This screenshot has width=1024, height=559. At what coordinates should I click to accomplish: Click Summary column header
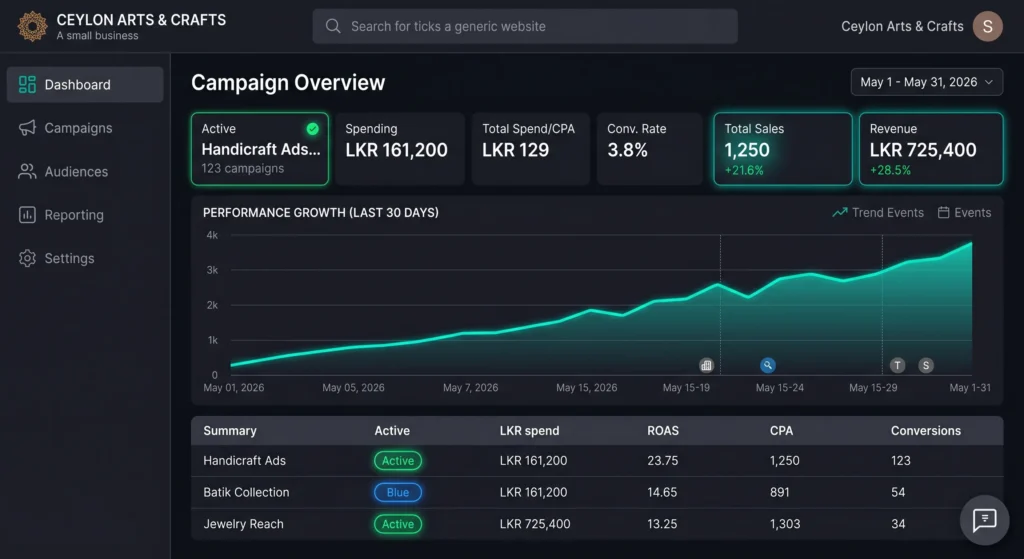point(230,430)
